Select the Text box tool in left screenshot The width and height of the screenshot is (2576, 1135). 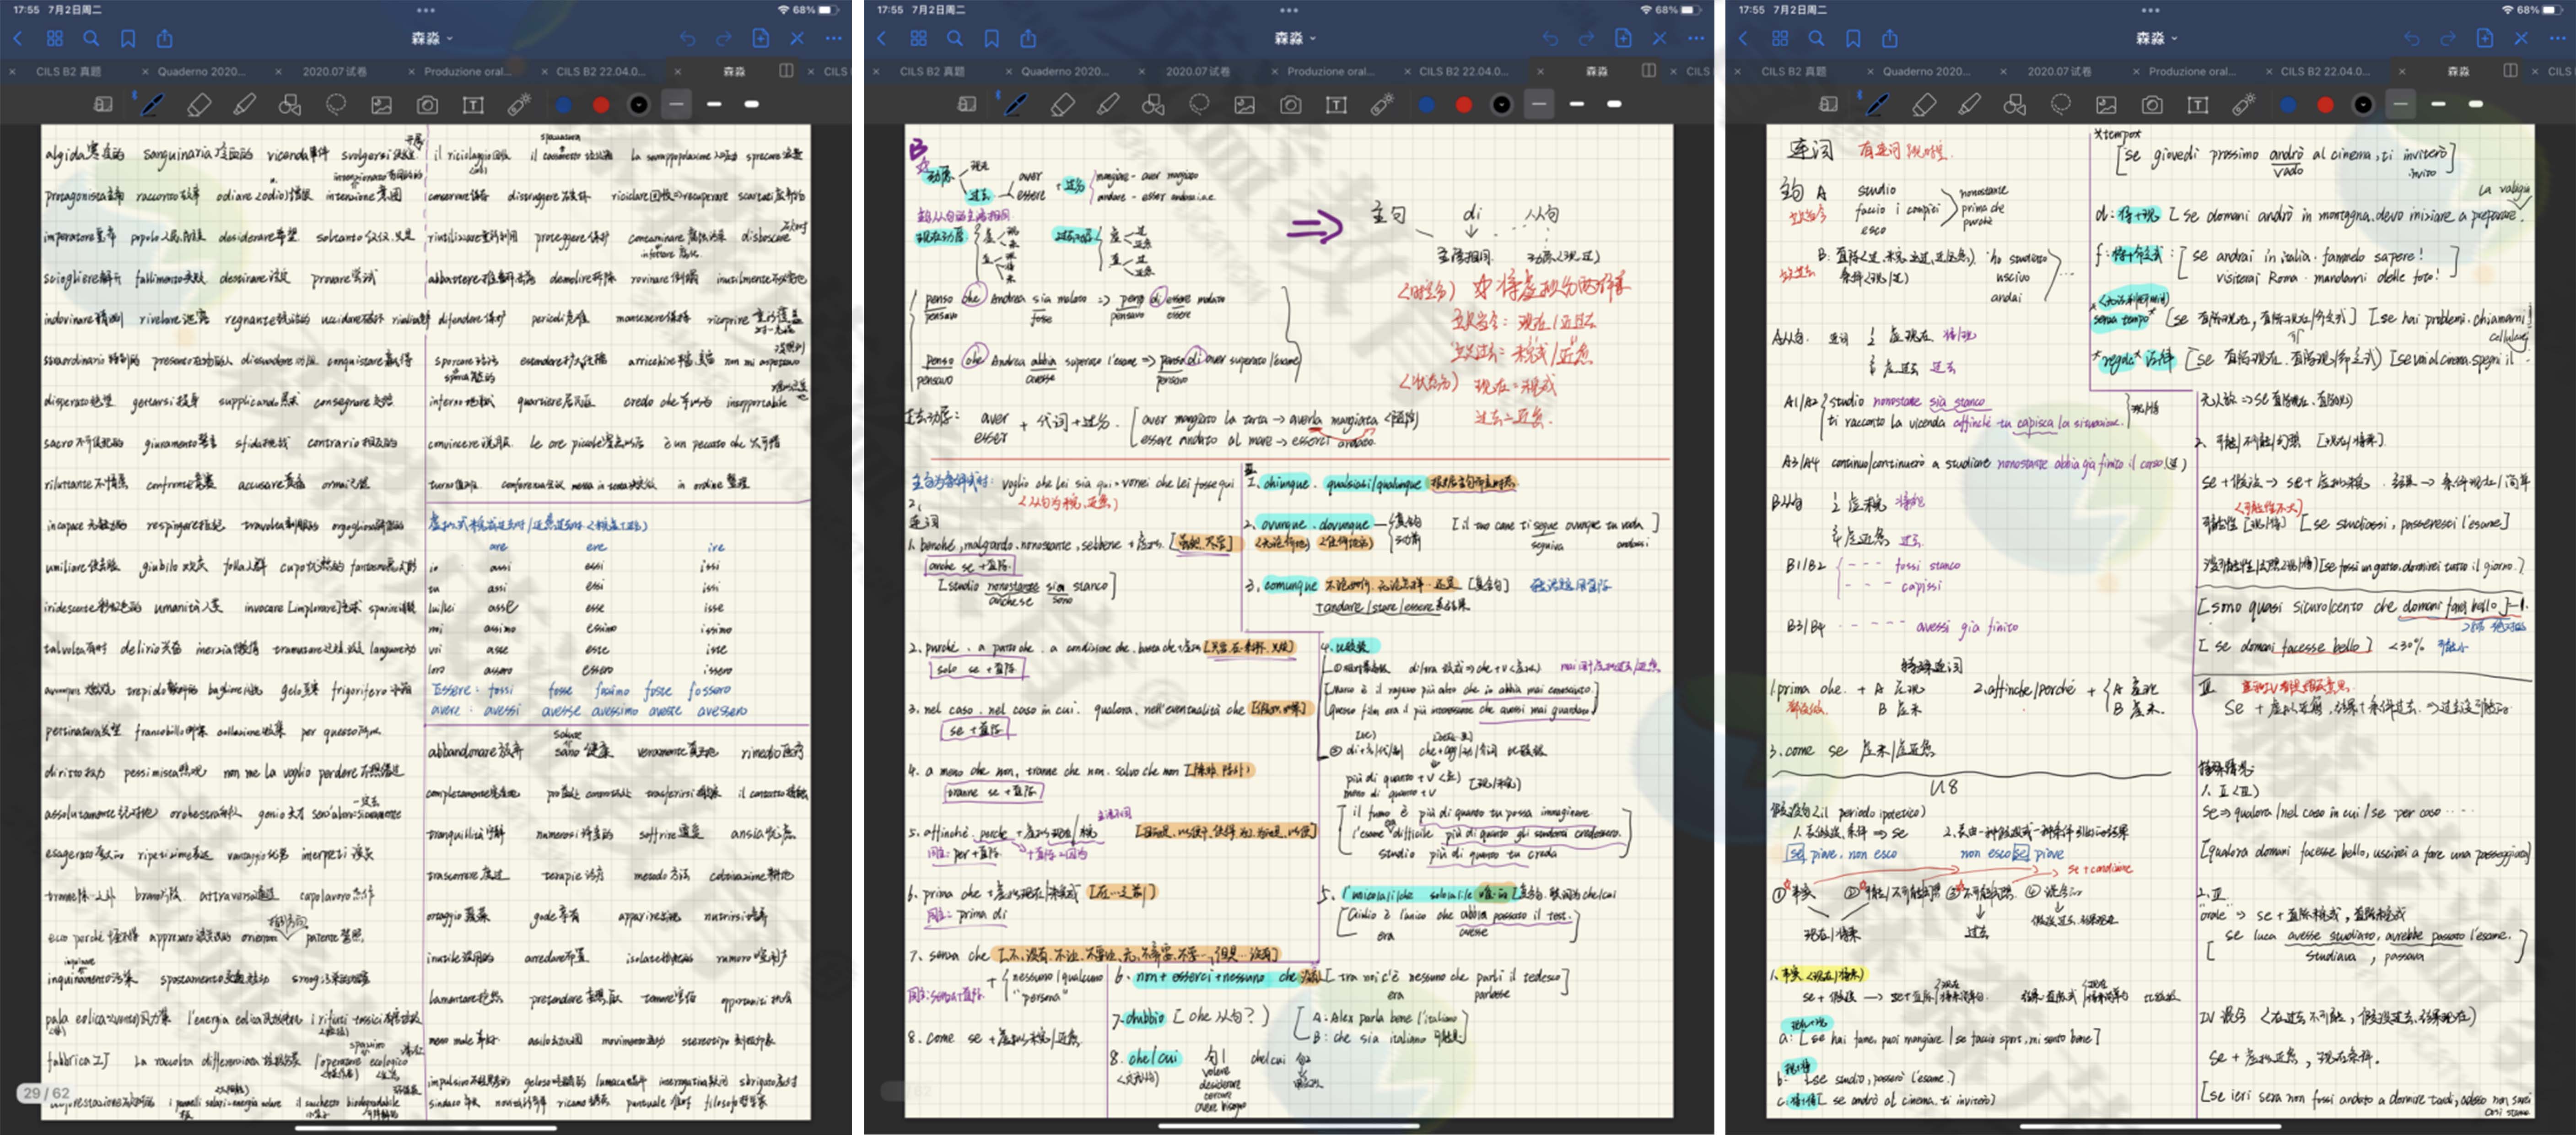(473, 104)
